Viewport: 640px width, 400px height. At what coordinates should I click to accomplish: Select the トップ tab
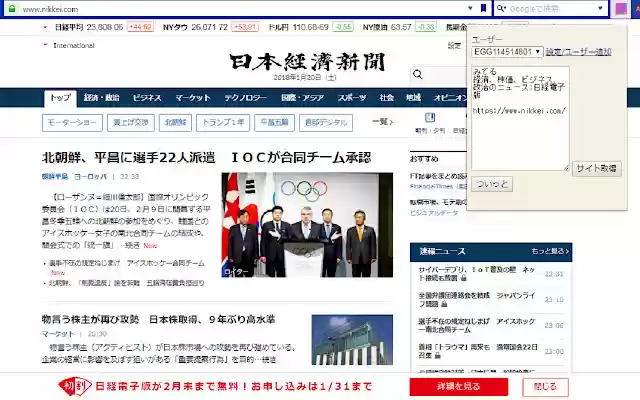tap(60, 98)
